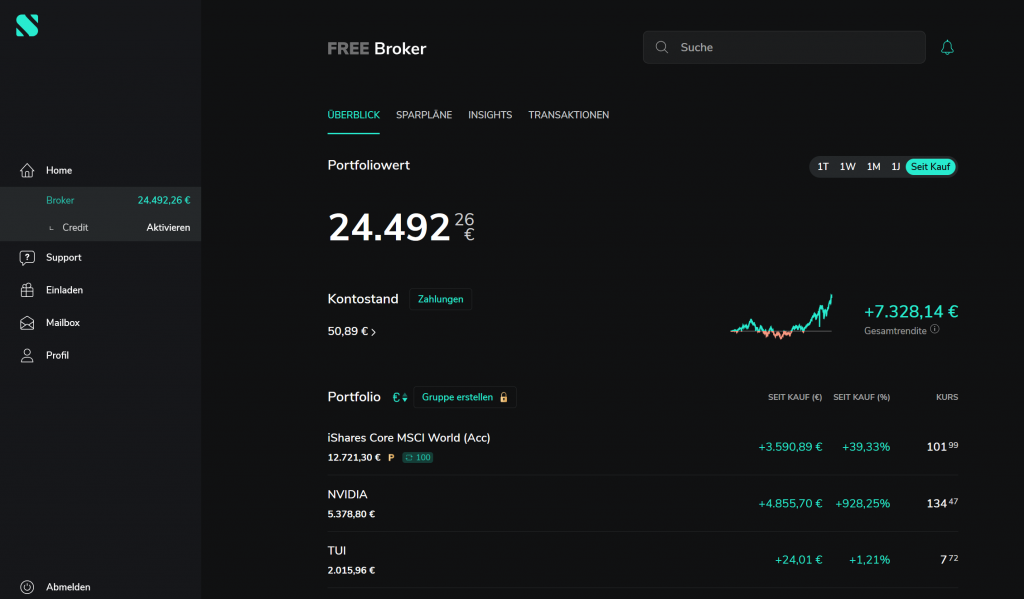
Task: Open Mailbox via the envelope icon
Action: (27, 322)
